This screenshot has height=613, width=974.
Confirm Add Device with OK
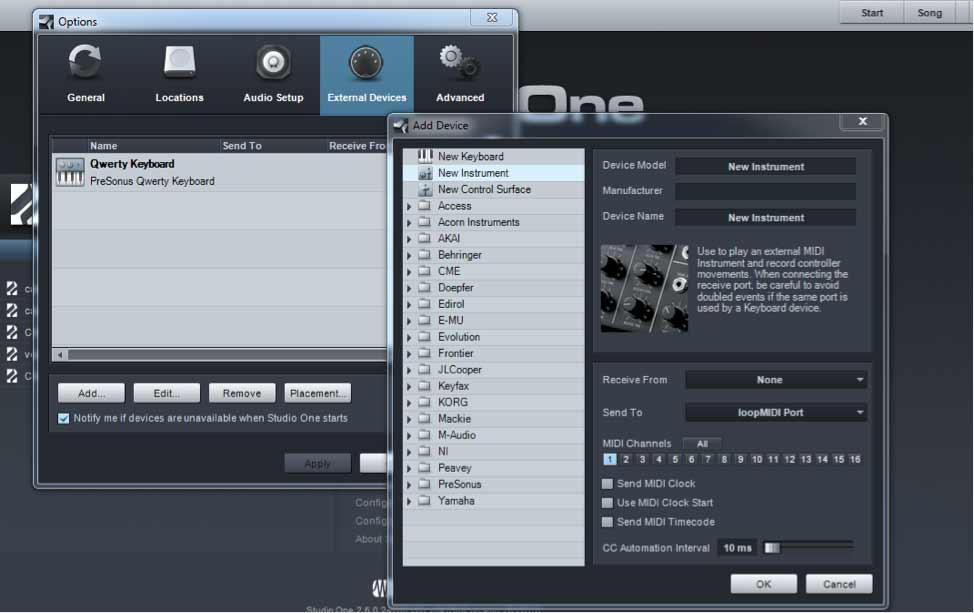[763, 584]
